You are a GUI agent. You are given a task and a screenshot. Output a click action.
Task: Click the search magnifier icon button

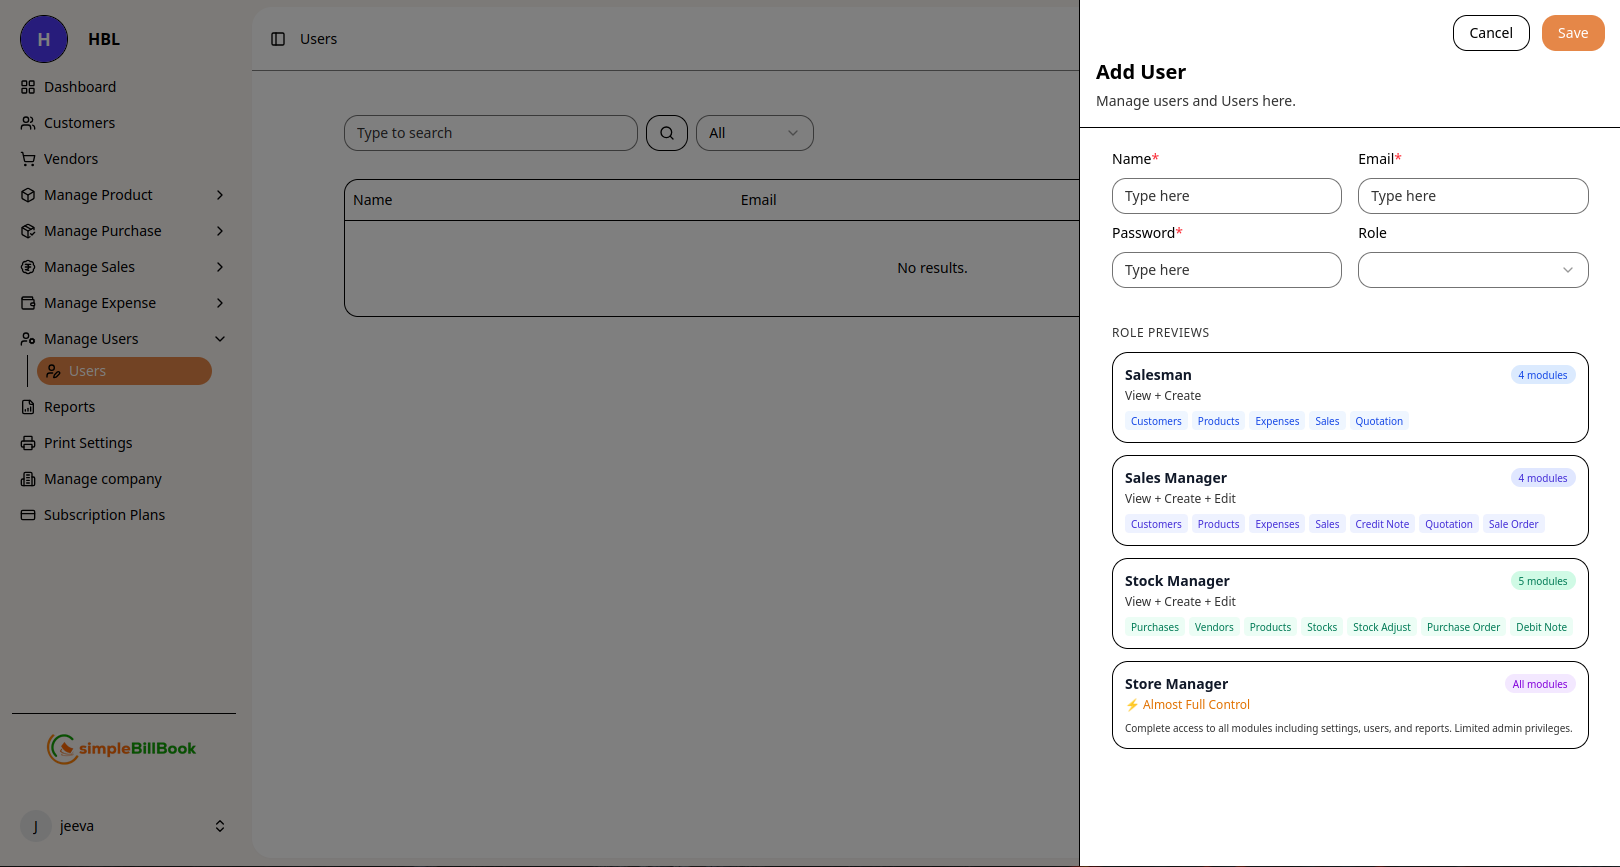pyautogui.click(x=666, y=133)
